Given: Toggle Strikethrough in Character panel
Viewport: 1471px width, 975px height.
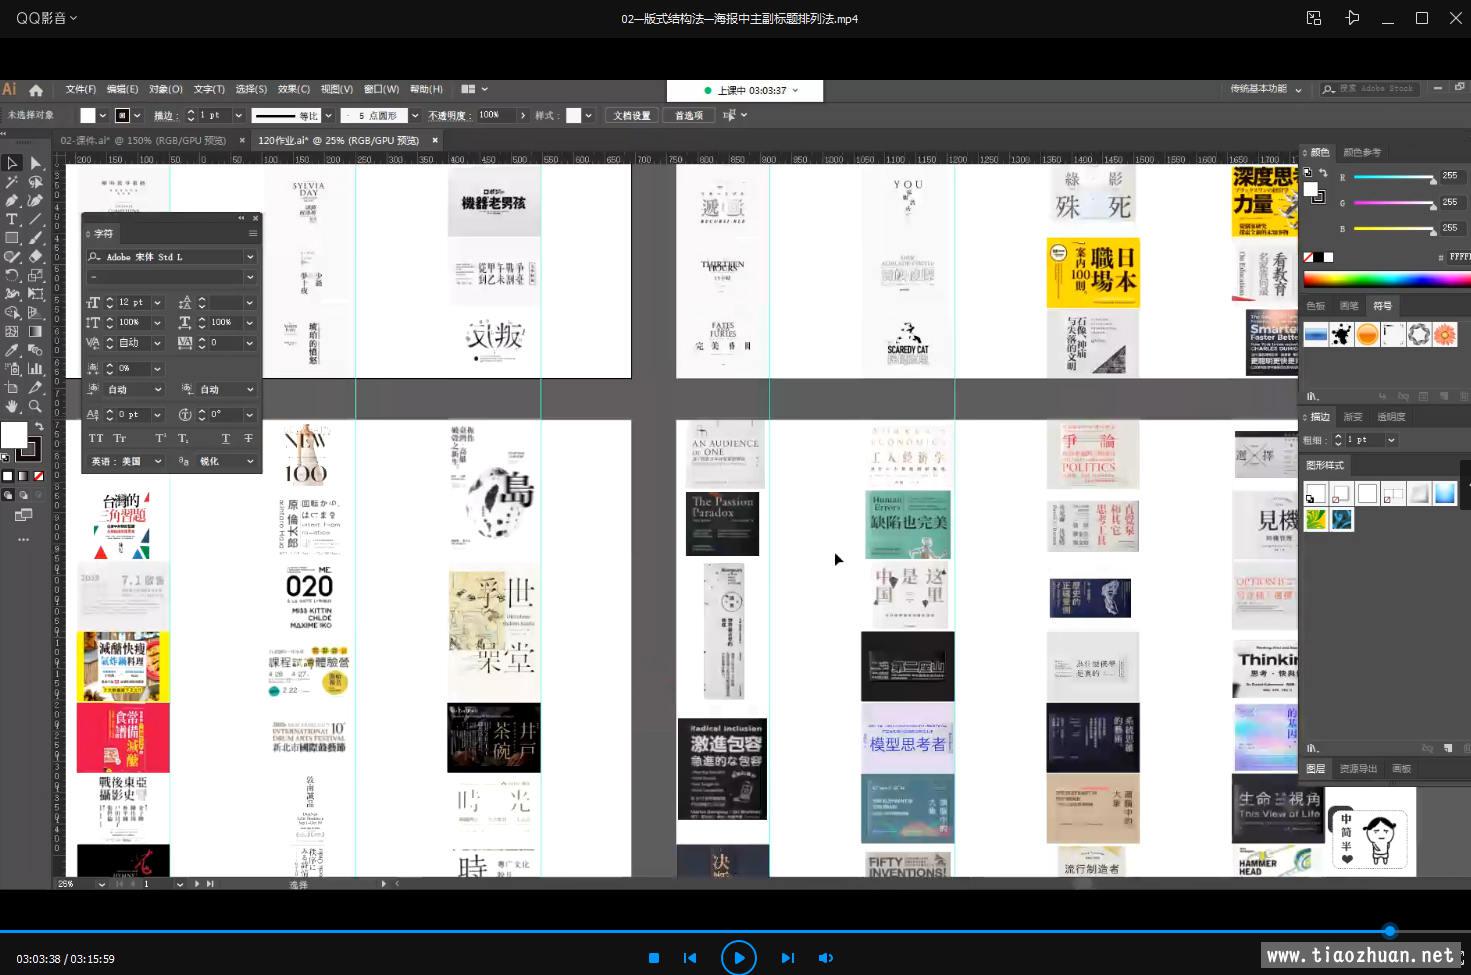Looking at the screenshot, I should pos(248,438).
